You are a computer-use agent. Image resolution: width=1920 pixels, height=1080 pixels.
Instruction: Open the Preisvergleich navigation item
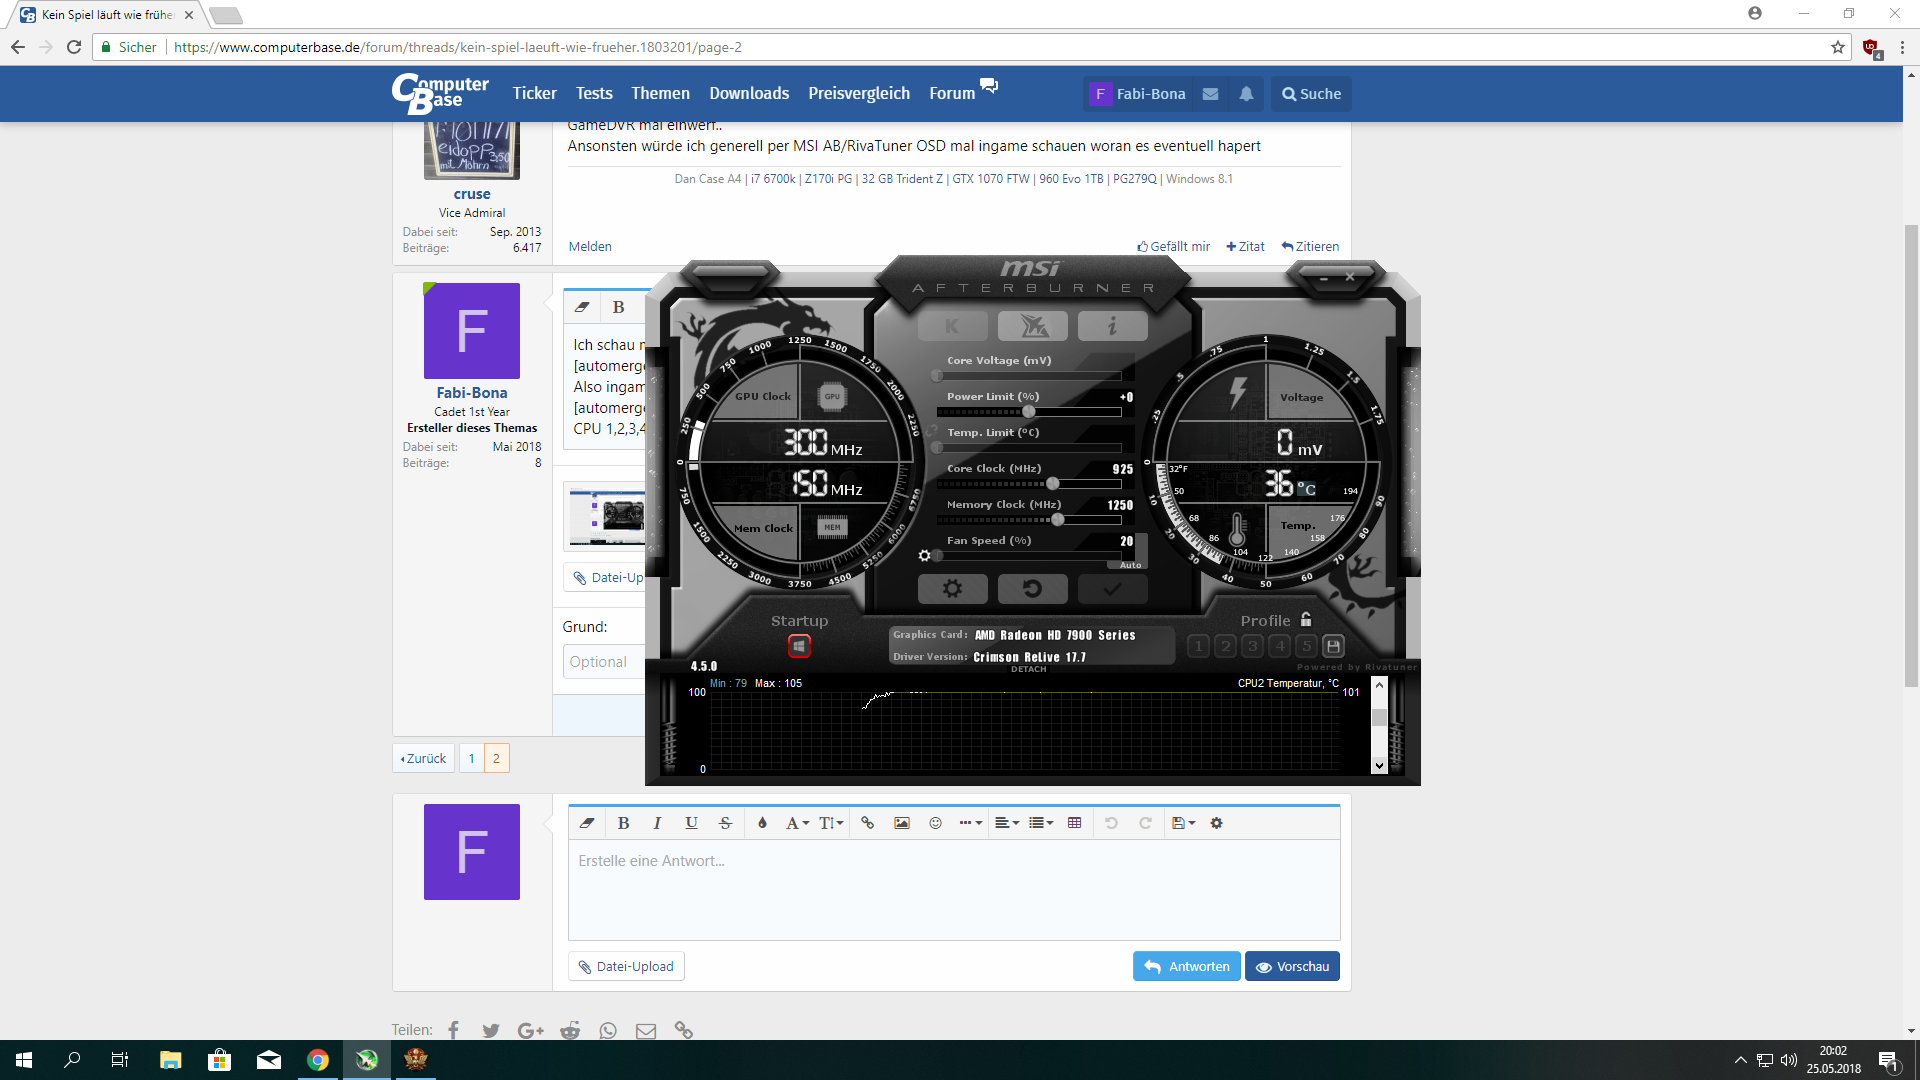point(859,93)
